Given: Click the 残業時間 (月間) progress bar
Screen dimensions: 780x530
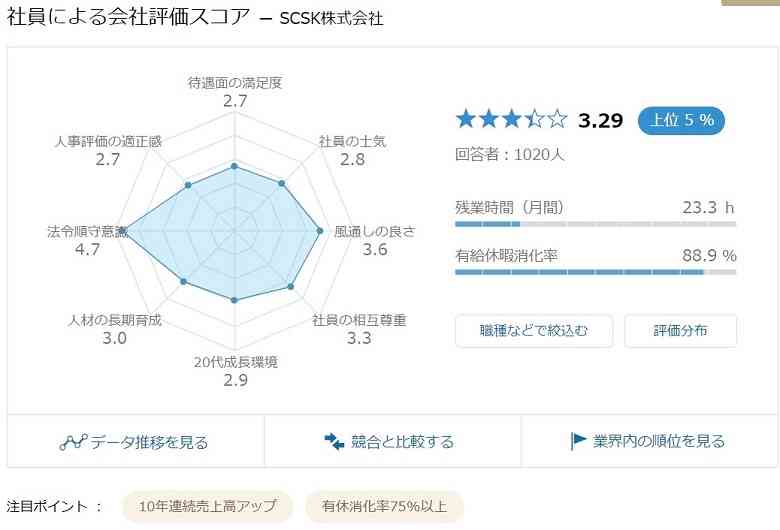Looking at the screenshot, I should point(595,224).
